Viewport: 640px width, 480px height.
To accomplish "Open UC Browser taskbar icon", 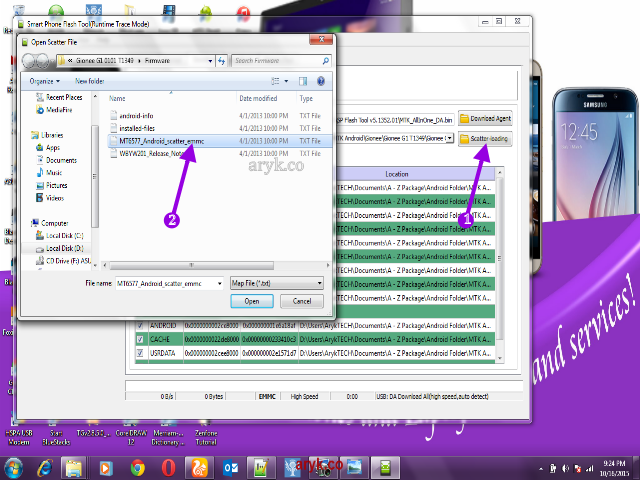I will coord(199,468).
